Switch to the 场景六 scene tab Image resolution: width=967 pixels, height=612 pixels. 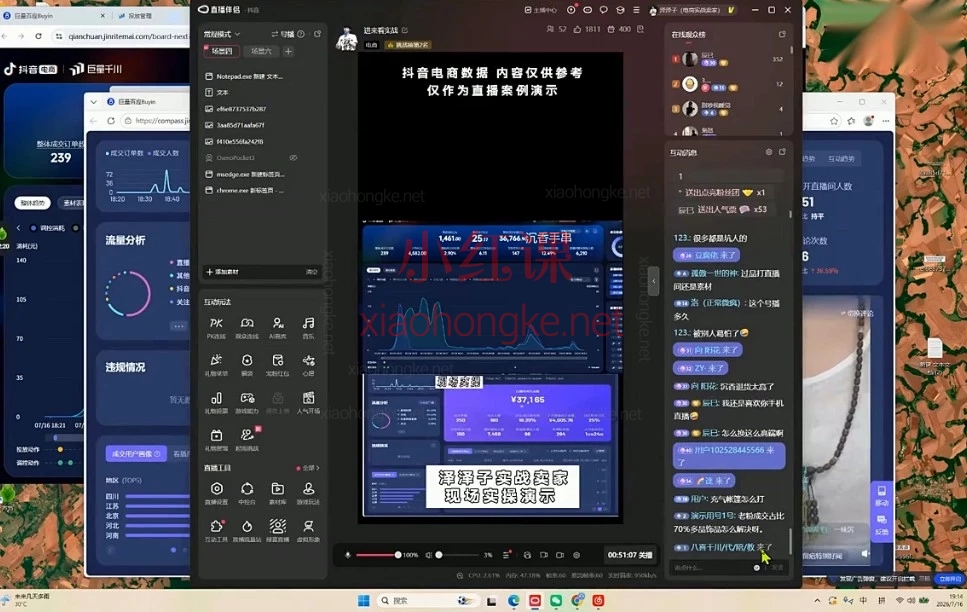click(261, 51)
